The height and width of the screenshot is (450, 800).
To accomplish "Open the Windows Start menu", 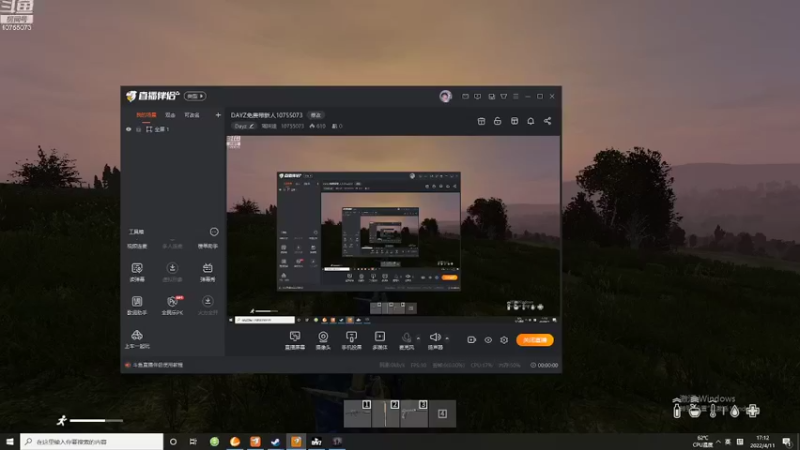I will (10, 441).
